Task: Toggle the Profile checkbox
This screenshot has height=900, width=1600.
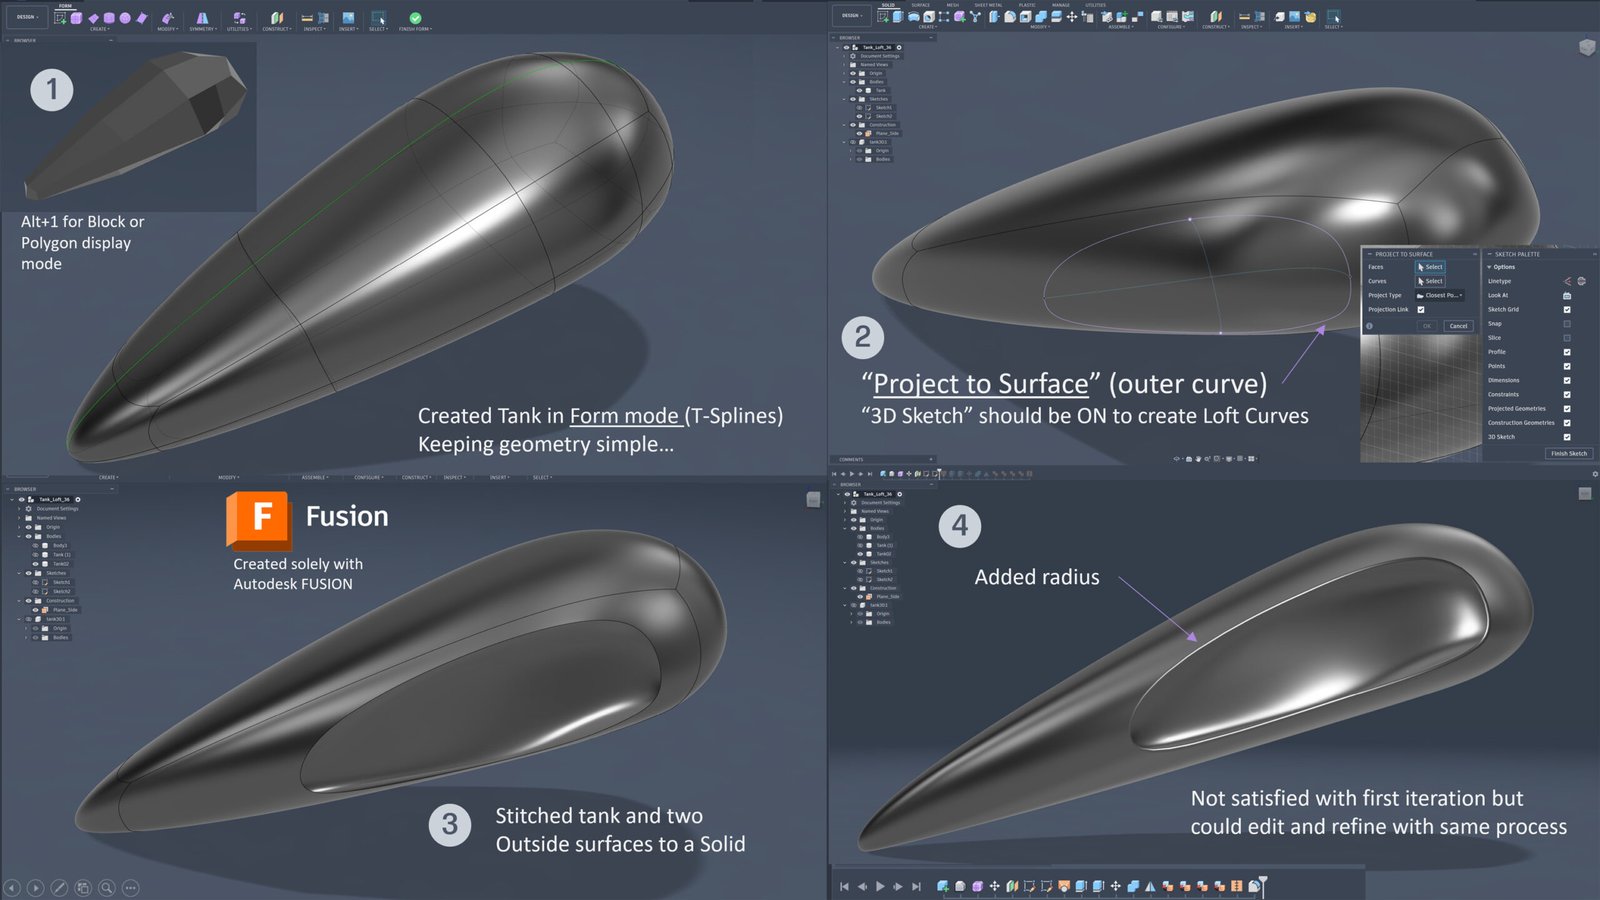Action: pos(1567,352)
